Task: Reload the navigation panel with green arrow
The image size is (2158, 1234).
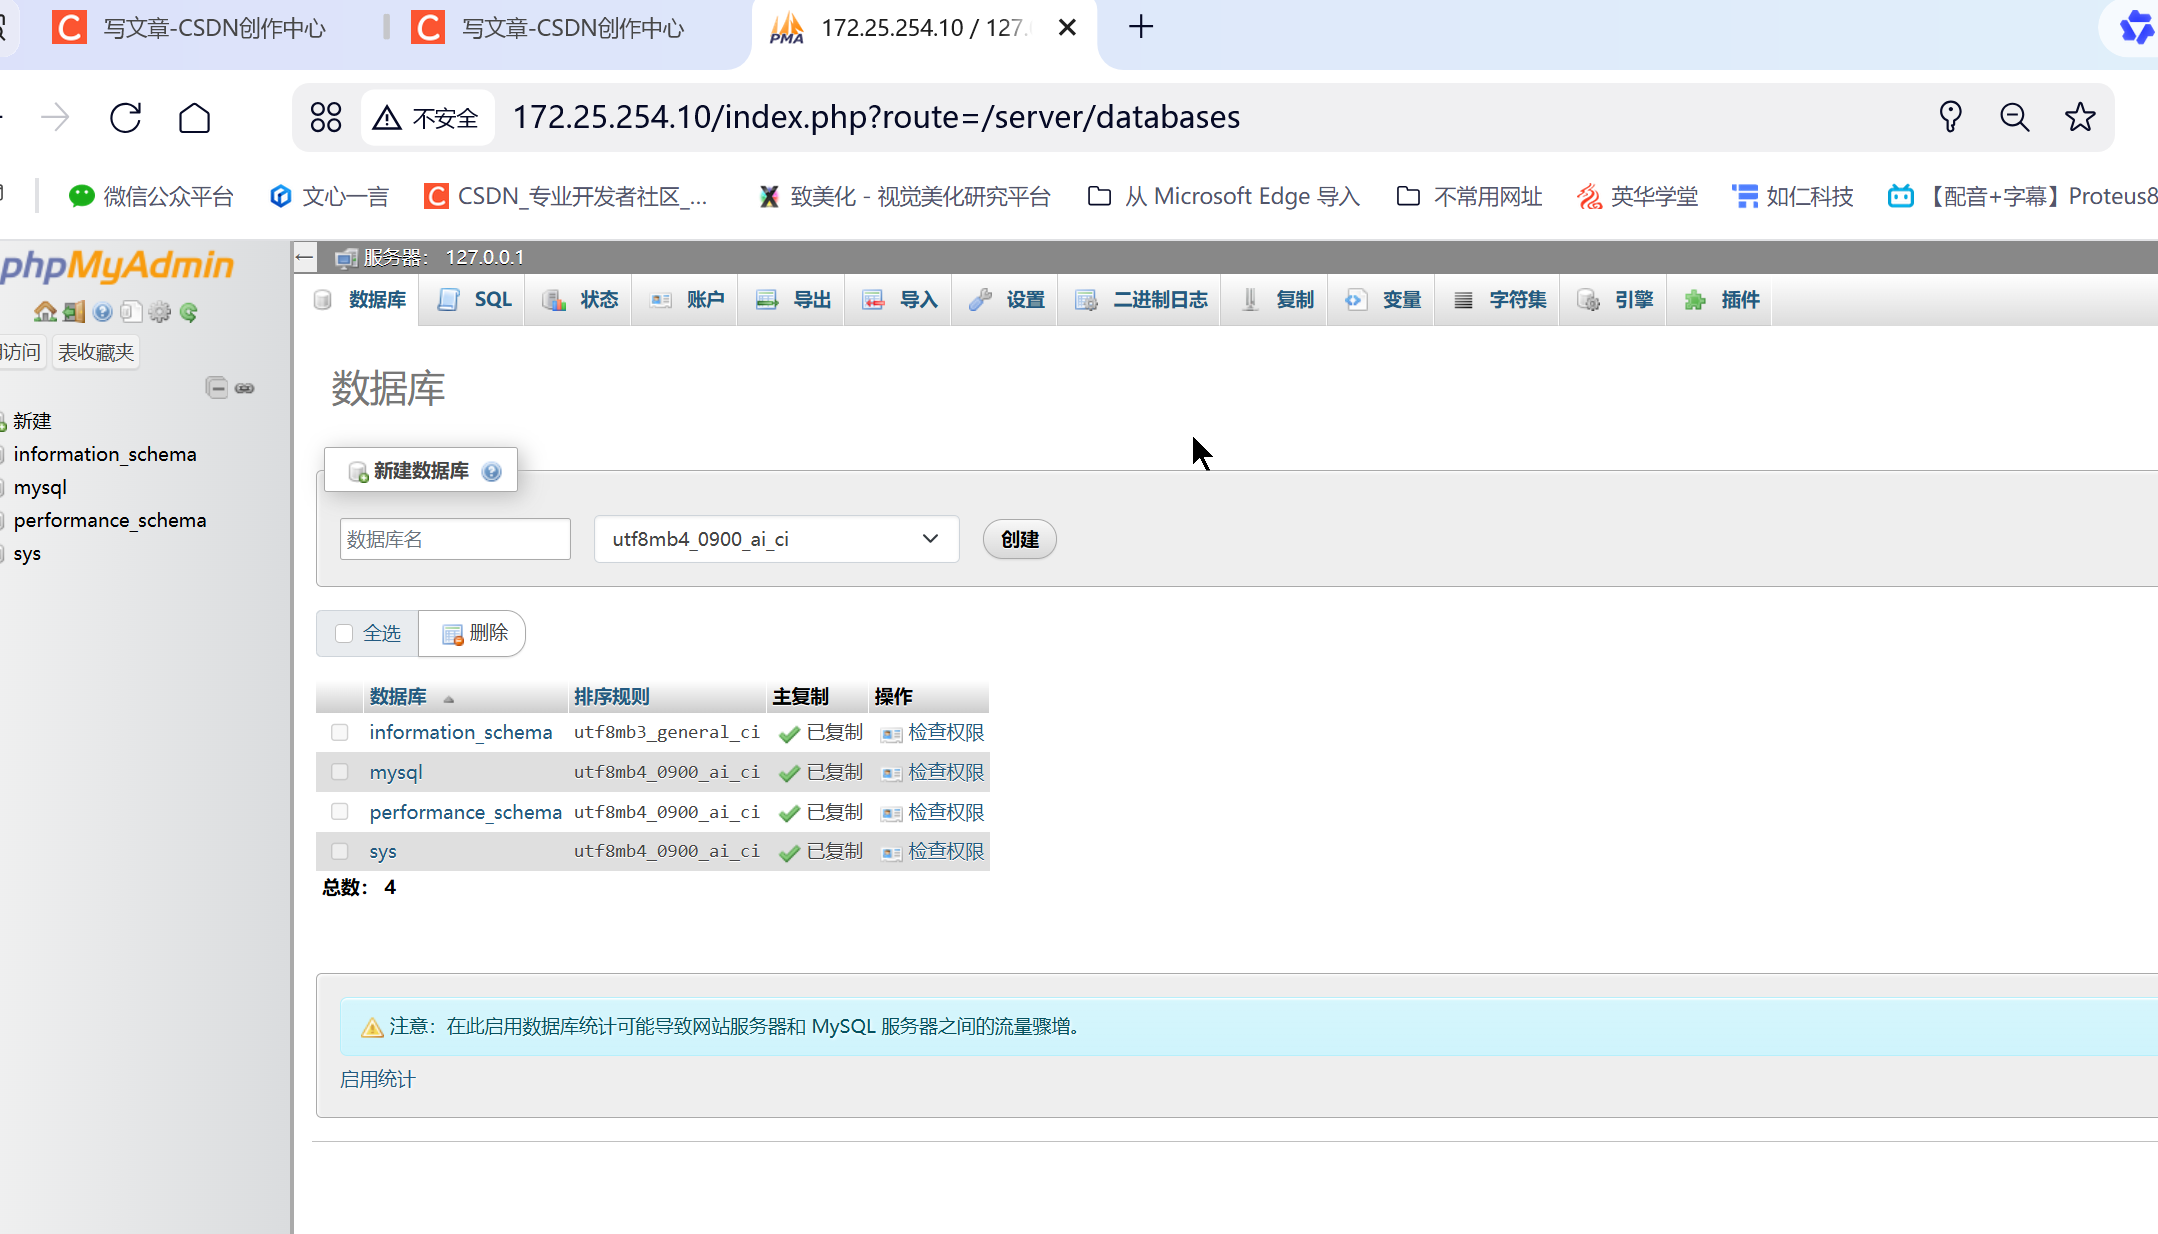Action: click(189, 312)
